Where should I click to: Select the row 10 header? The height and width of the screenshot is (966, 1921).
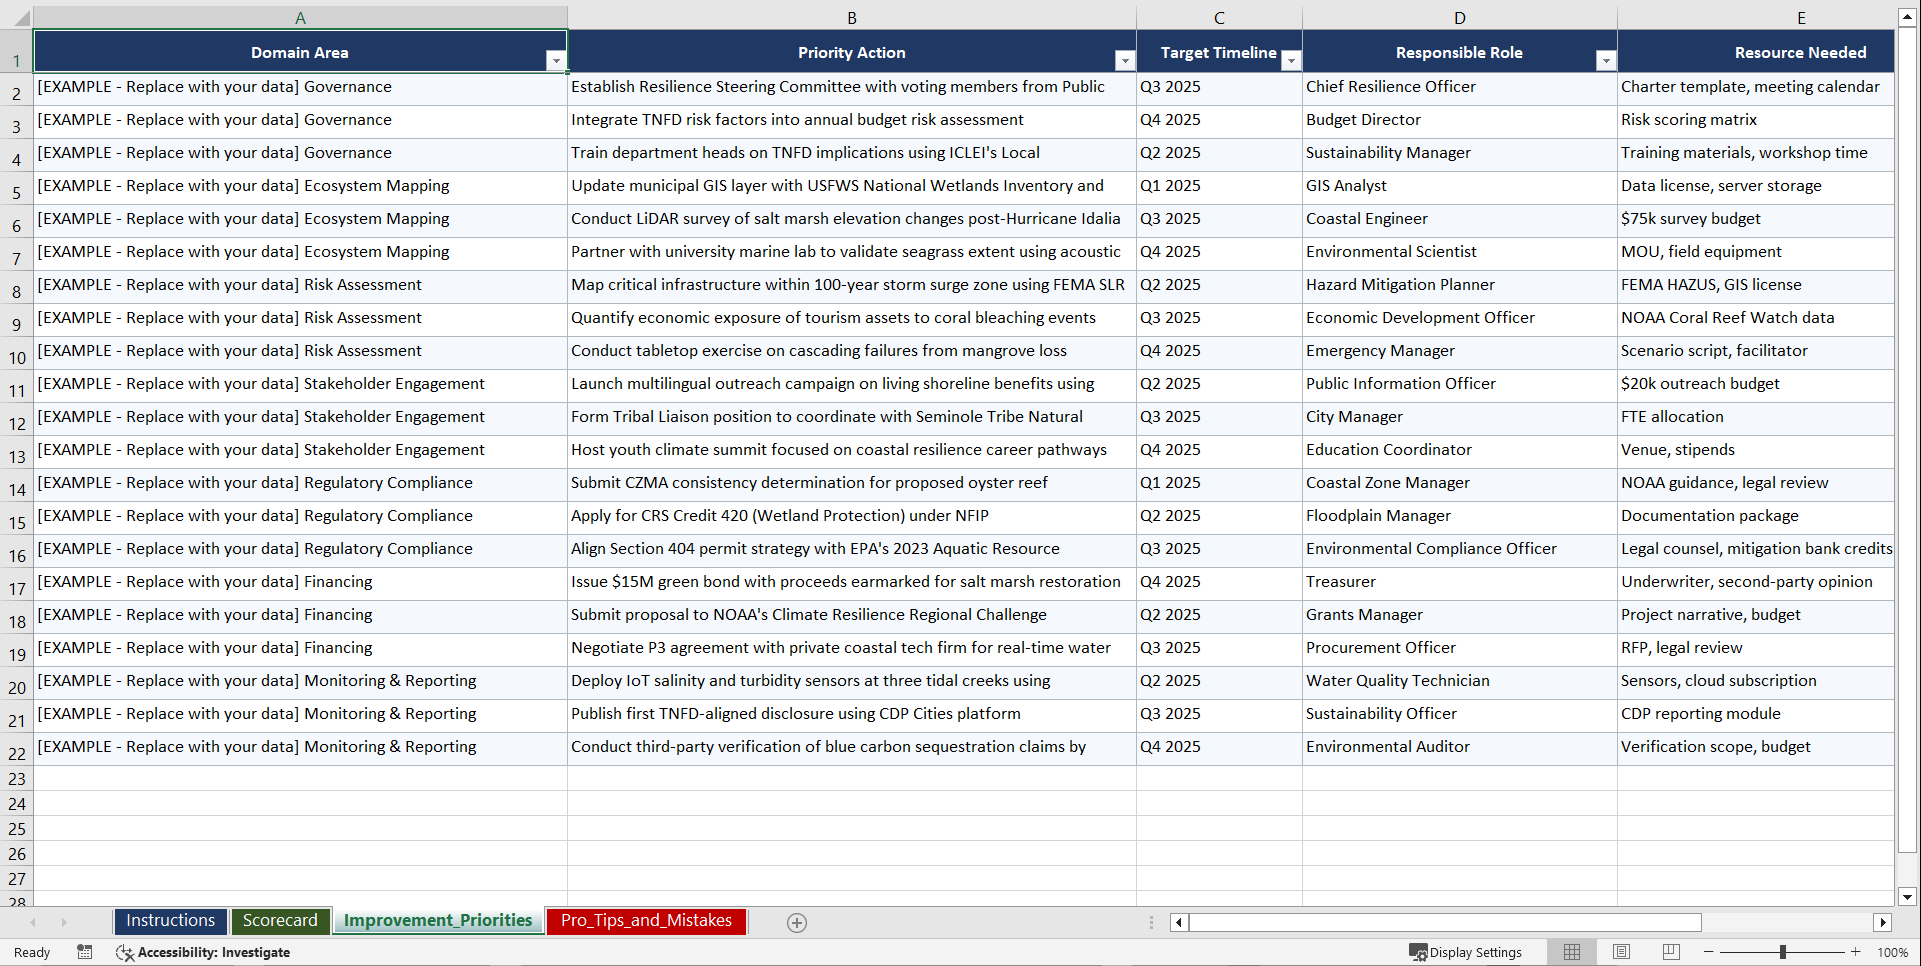click(x=16, y=352)
